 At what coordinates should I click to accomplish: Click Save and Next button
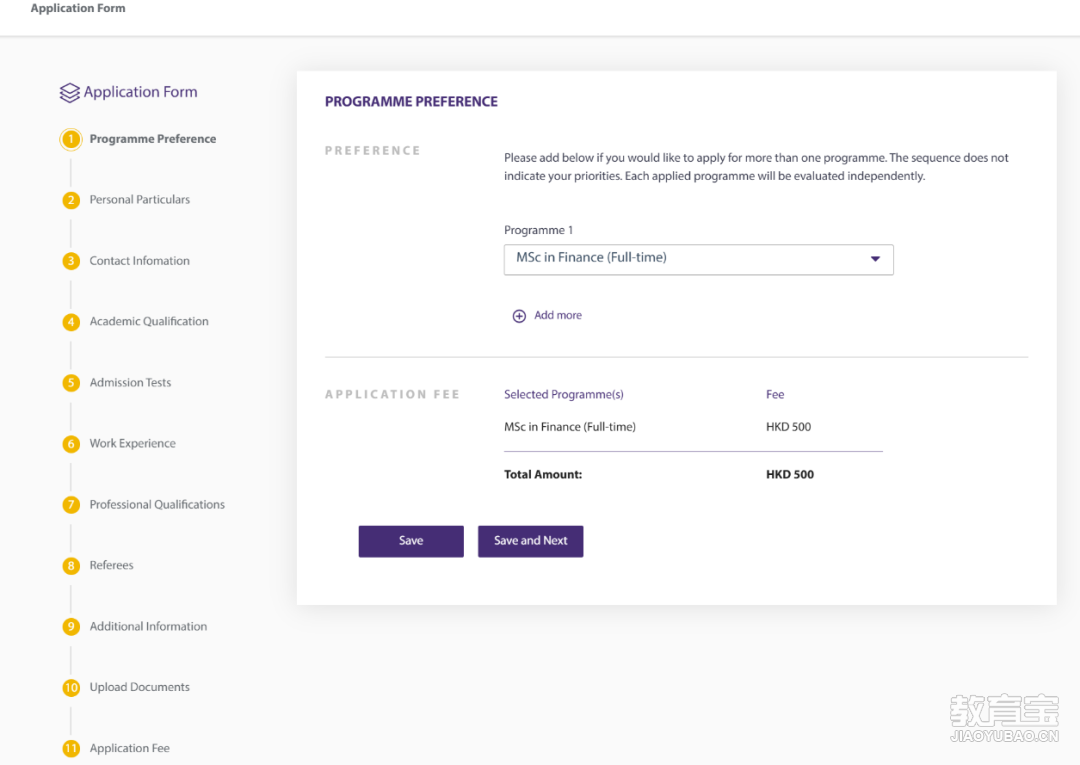pyautogui.click(x=530, y=541)
